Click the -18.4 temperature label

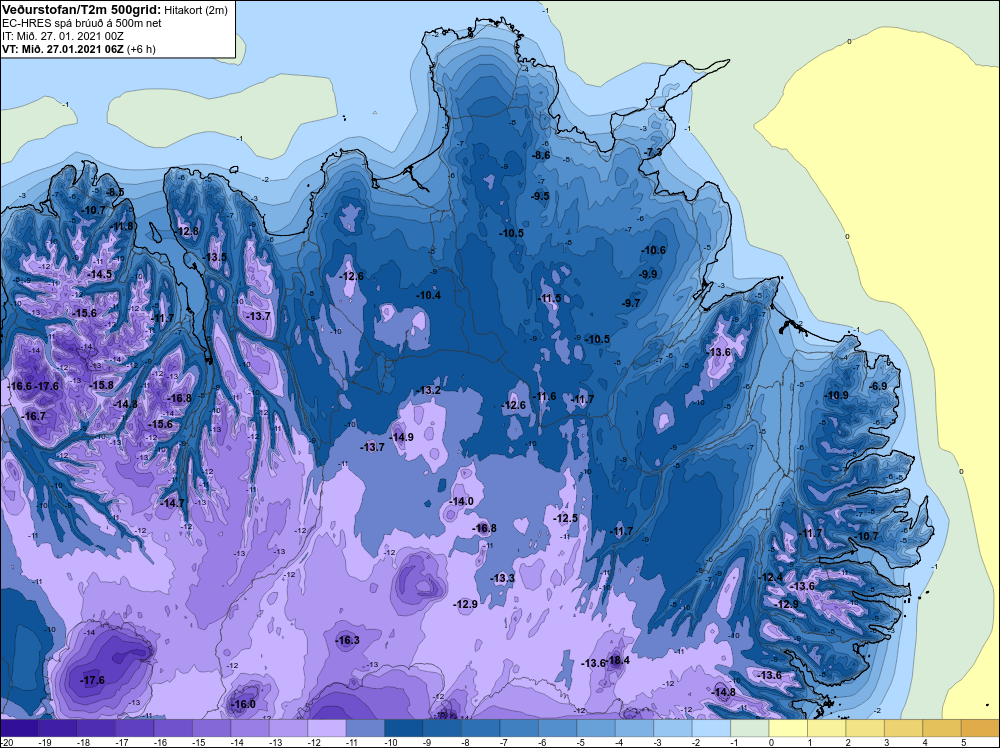click(x=618, y=660)
